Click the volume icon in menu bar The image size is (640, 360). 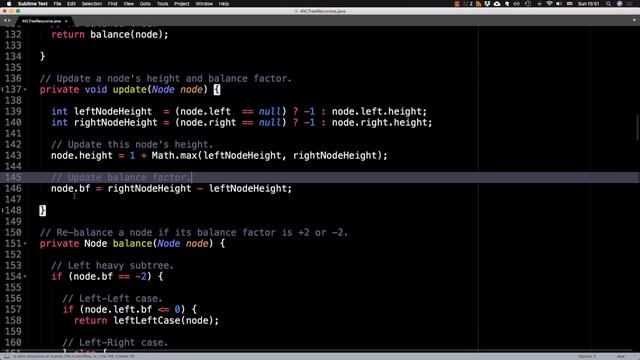coord(559,4)
